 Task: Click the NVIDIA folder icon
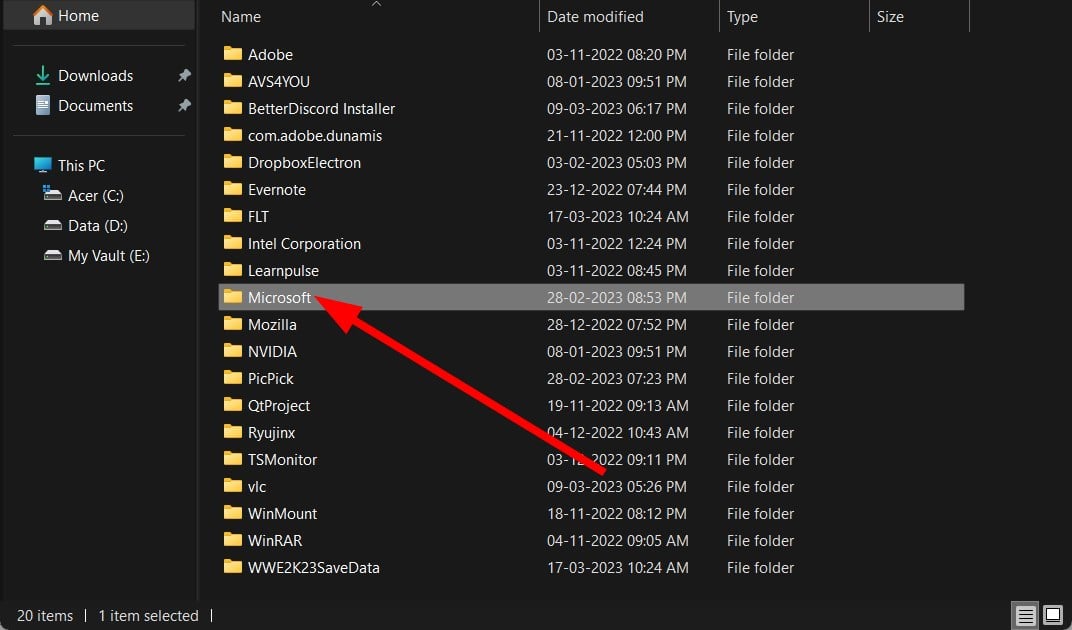point(232,351)
